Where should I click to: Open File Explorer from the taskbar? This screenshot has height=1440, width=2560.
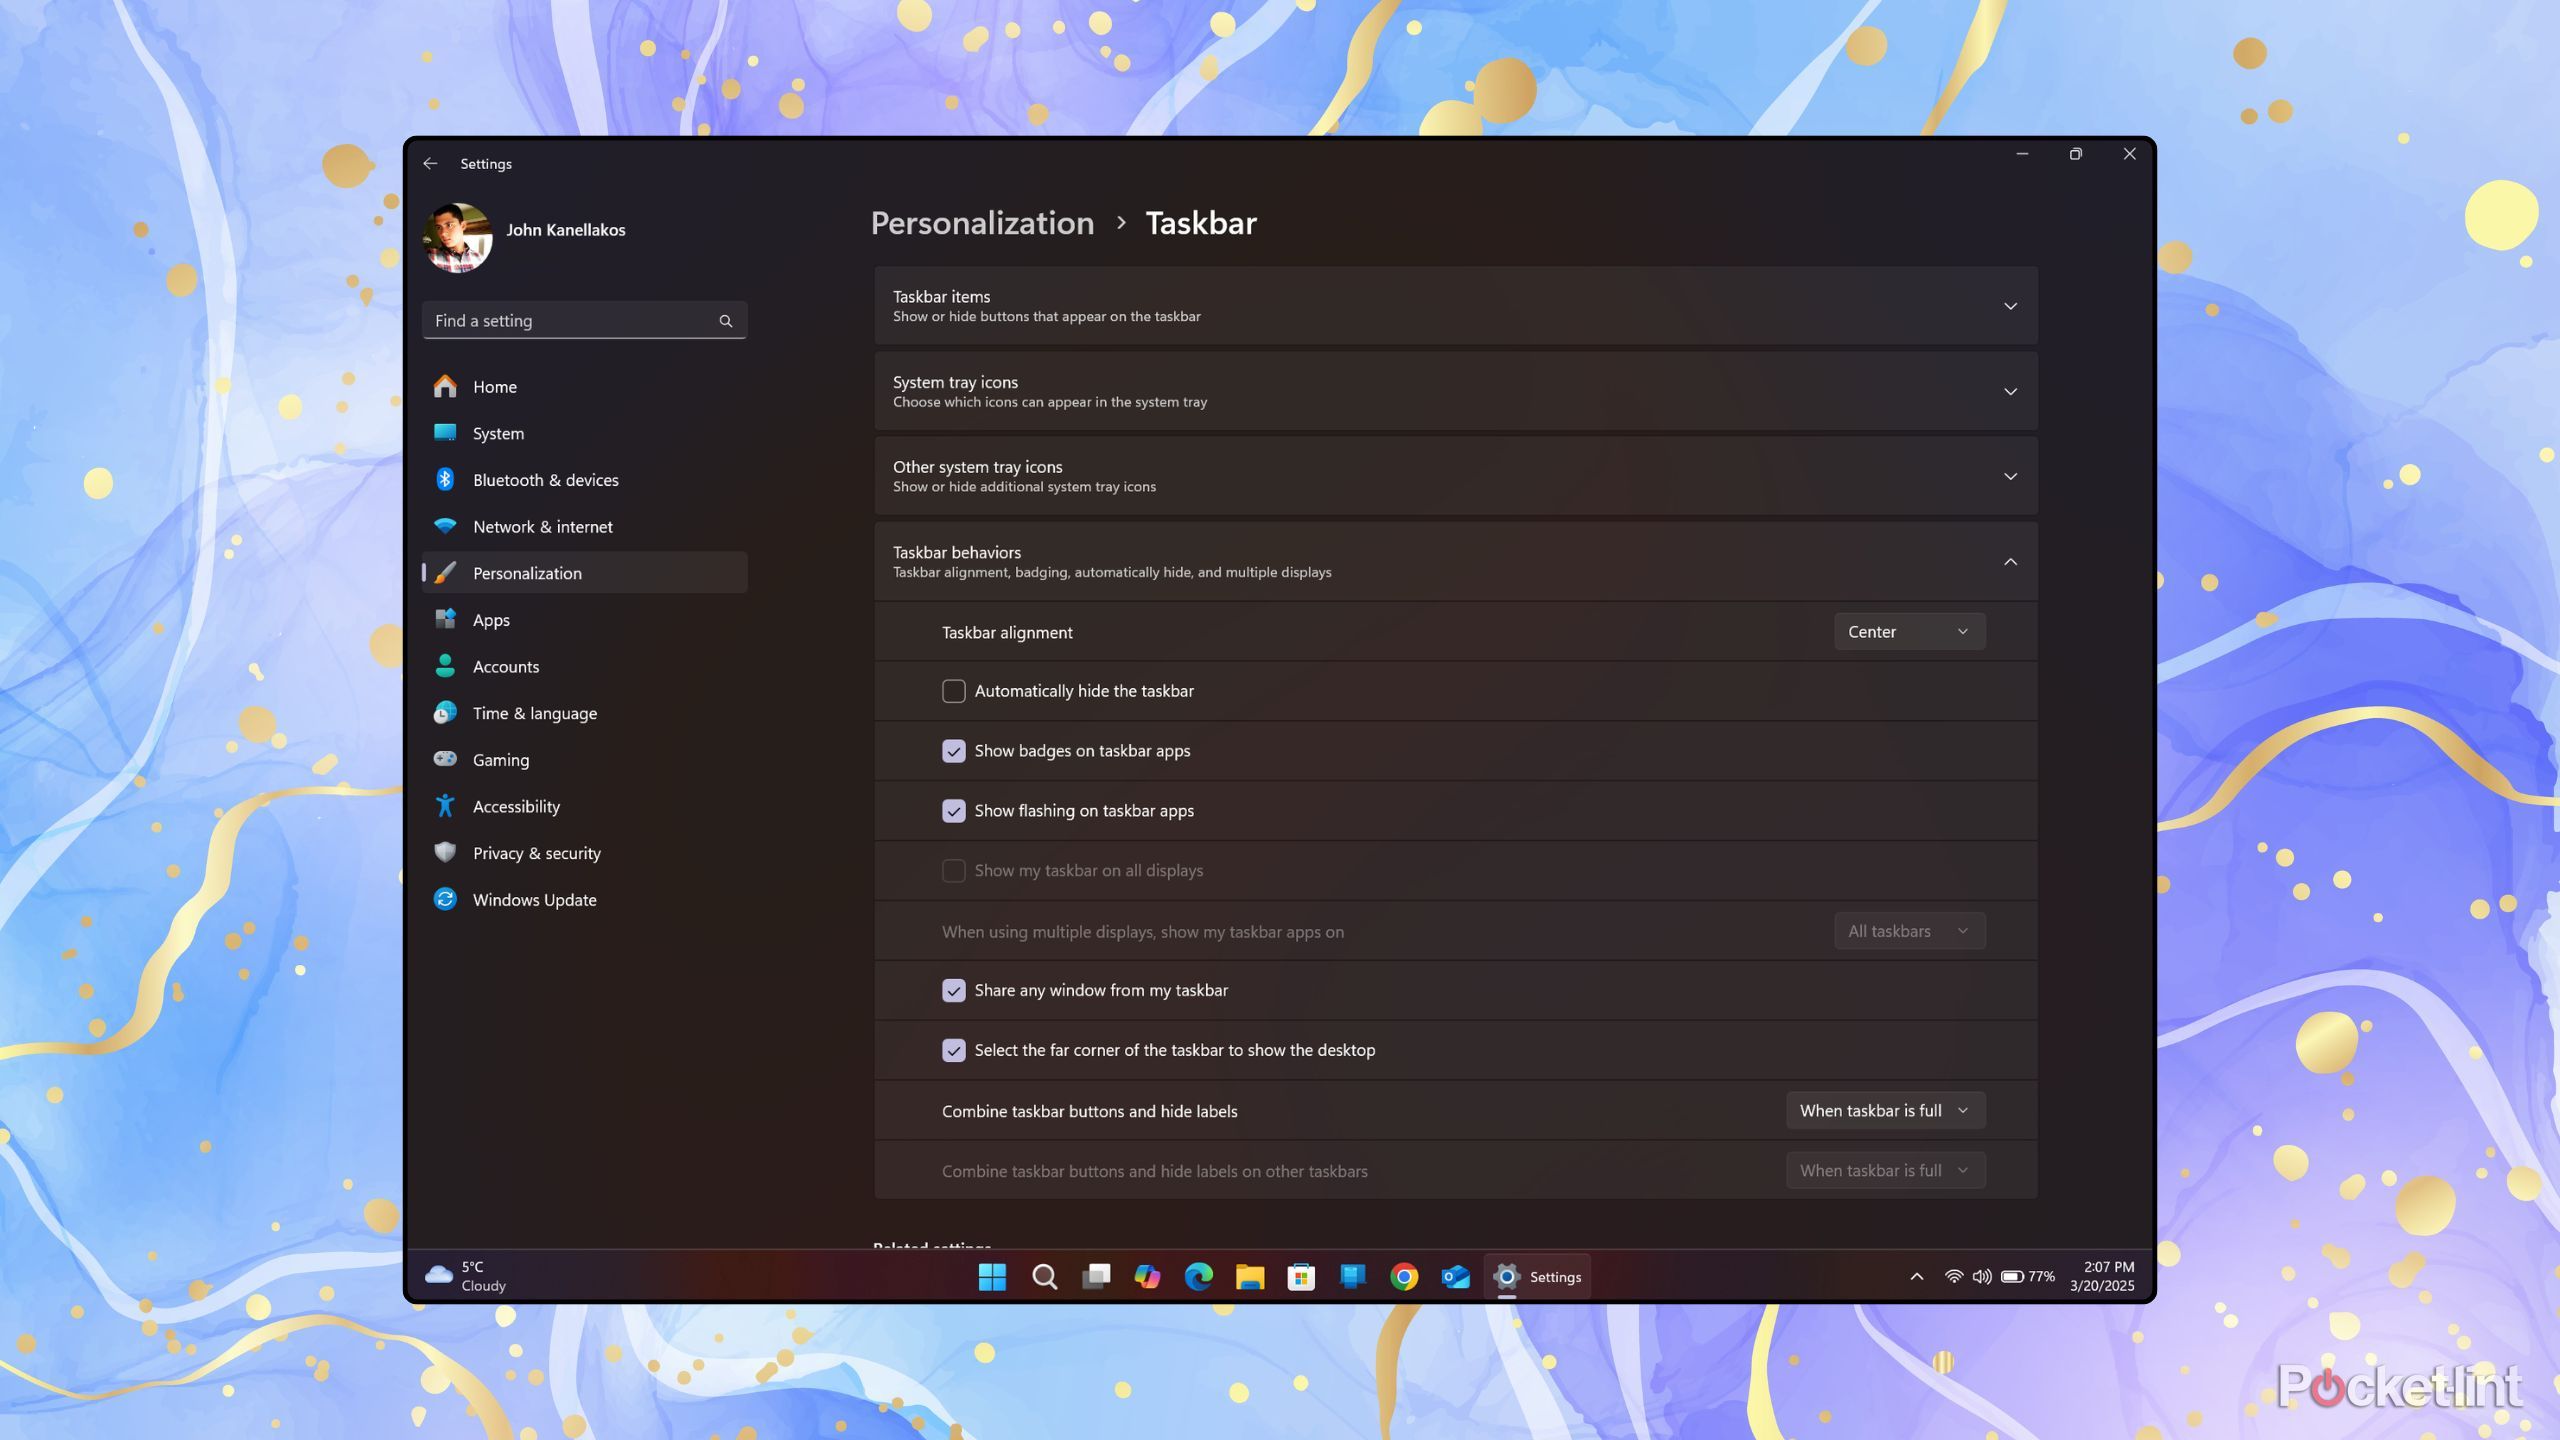[x=1250, y=1276]
